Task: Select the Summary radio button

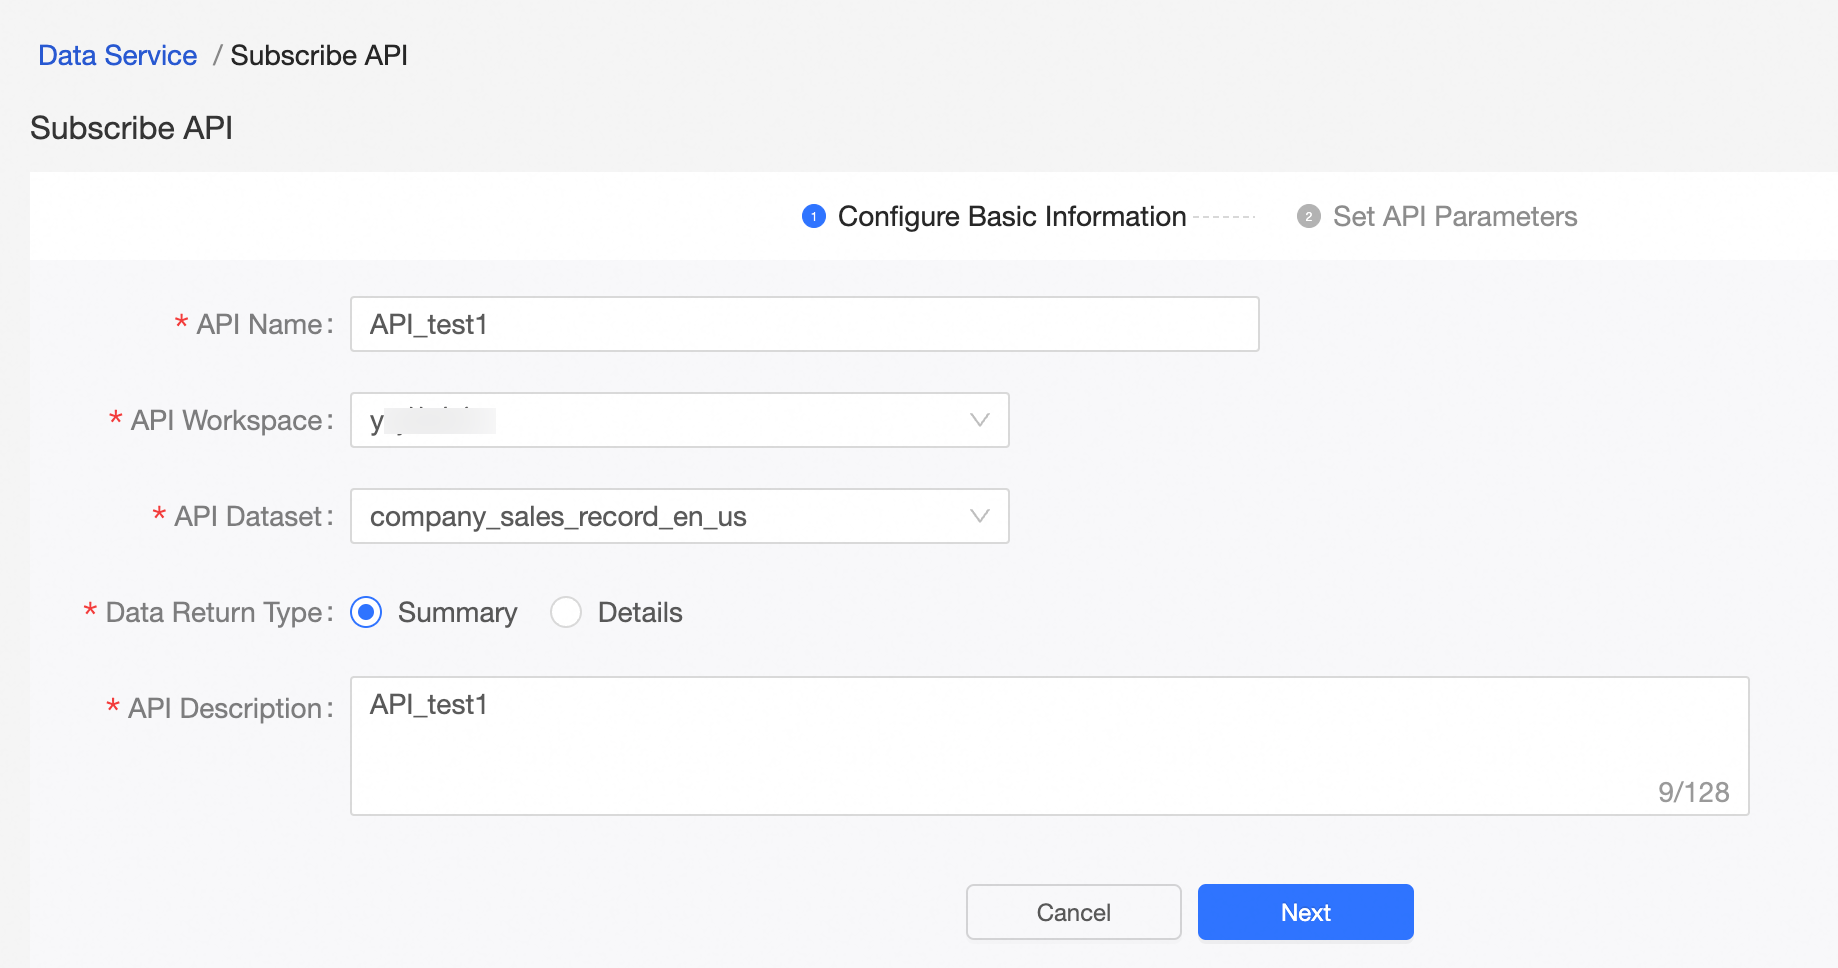Action: click(x=366, y=612)
